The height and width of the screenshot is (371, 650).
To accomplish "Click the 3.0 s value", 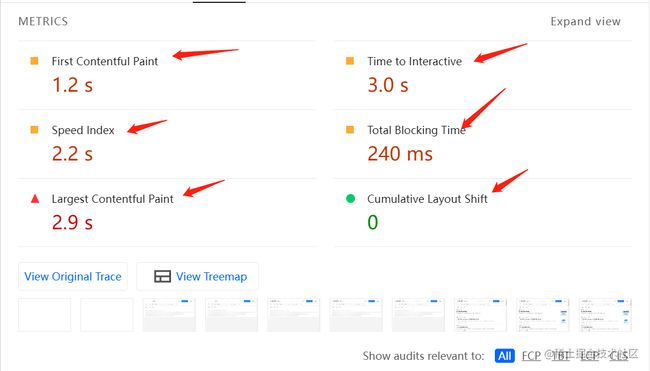I will pos(388,85).
